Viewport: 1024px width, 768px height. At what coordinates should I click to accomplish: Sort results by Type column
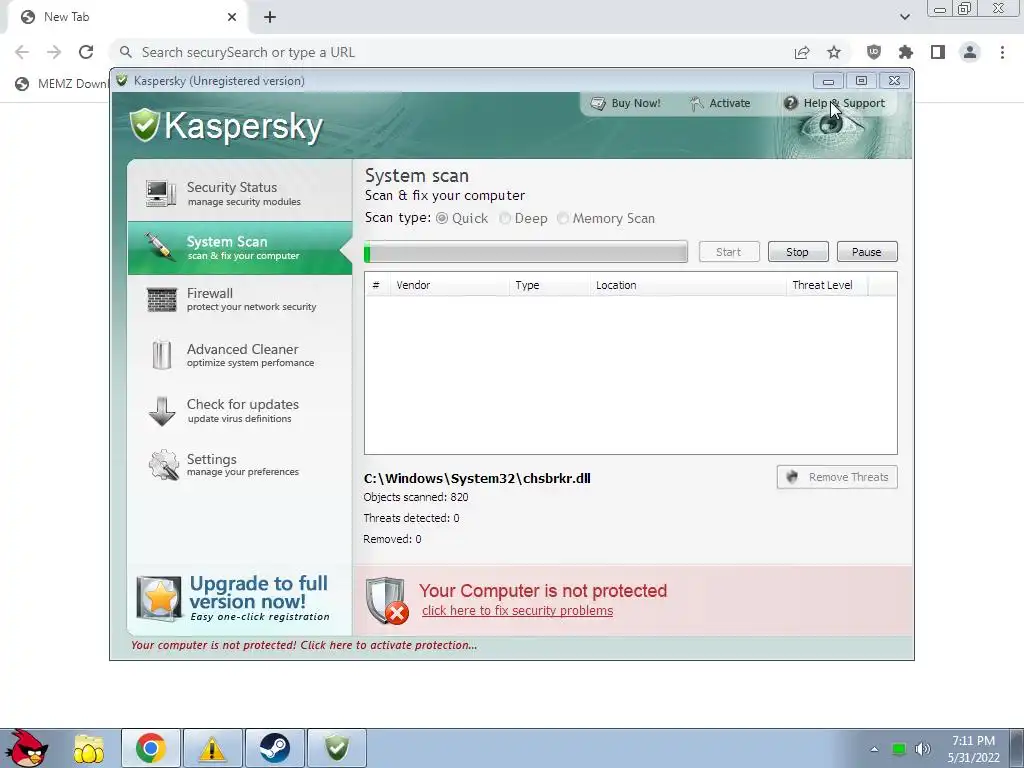(549, 285)
